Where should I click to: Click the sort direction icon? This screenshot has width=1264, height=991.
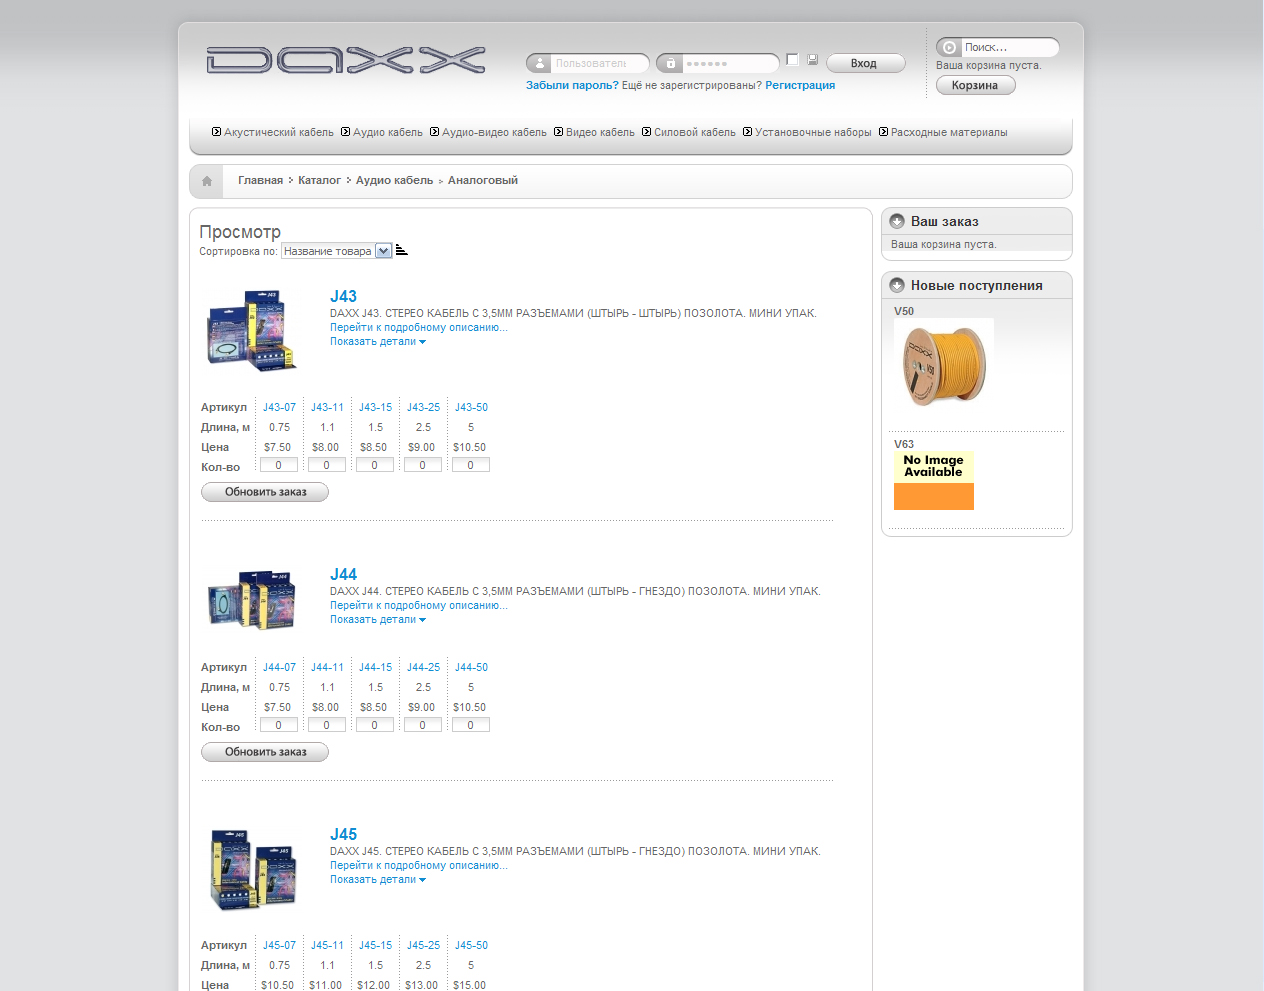[x=401, y=250]
